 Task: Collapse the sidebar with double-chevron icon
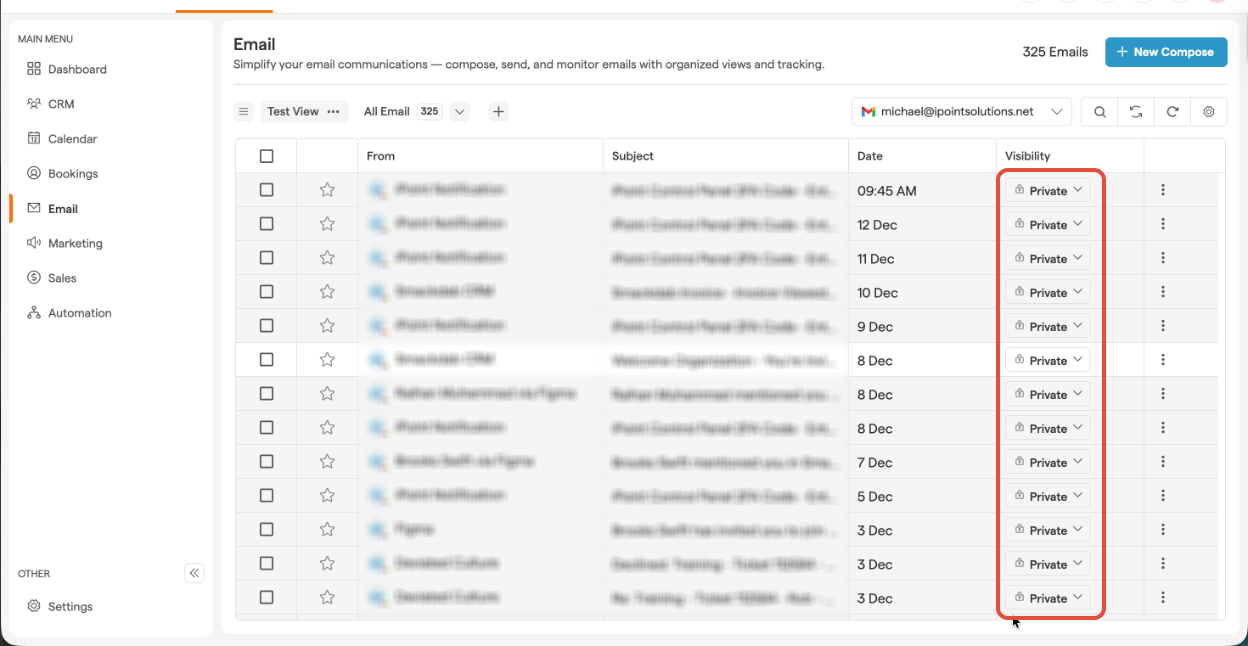[x=195, y=573]
